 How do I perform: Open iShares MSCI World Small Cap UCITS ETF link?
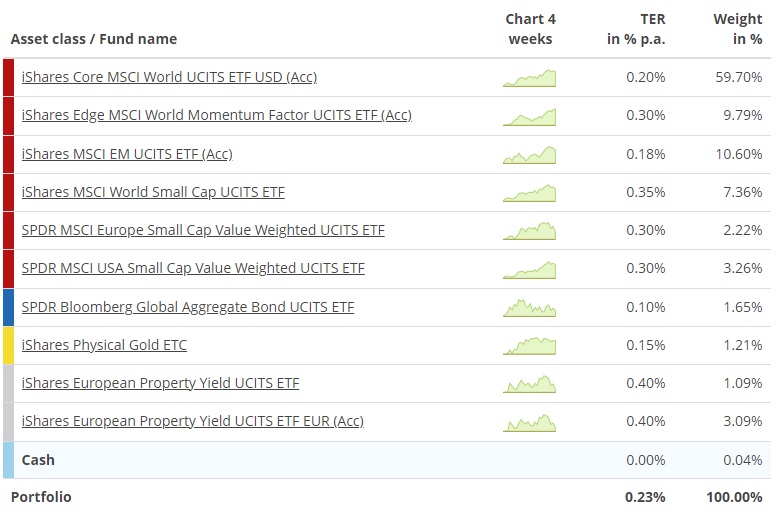point(153,192)
